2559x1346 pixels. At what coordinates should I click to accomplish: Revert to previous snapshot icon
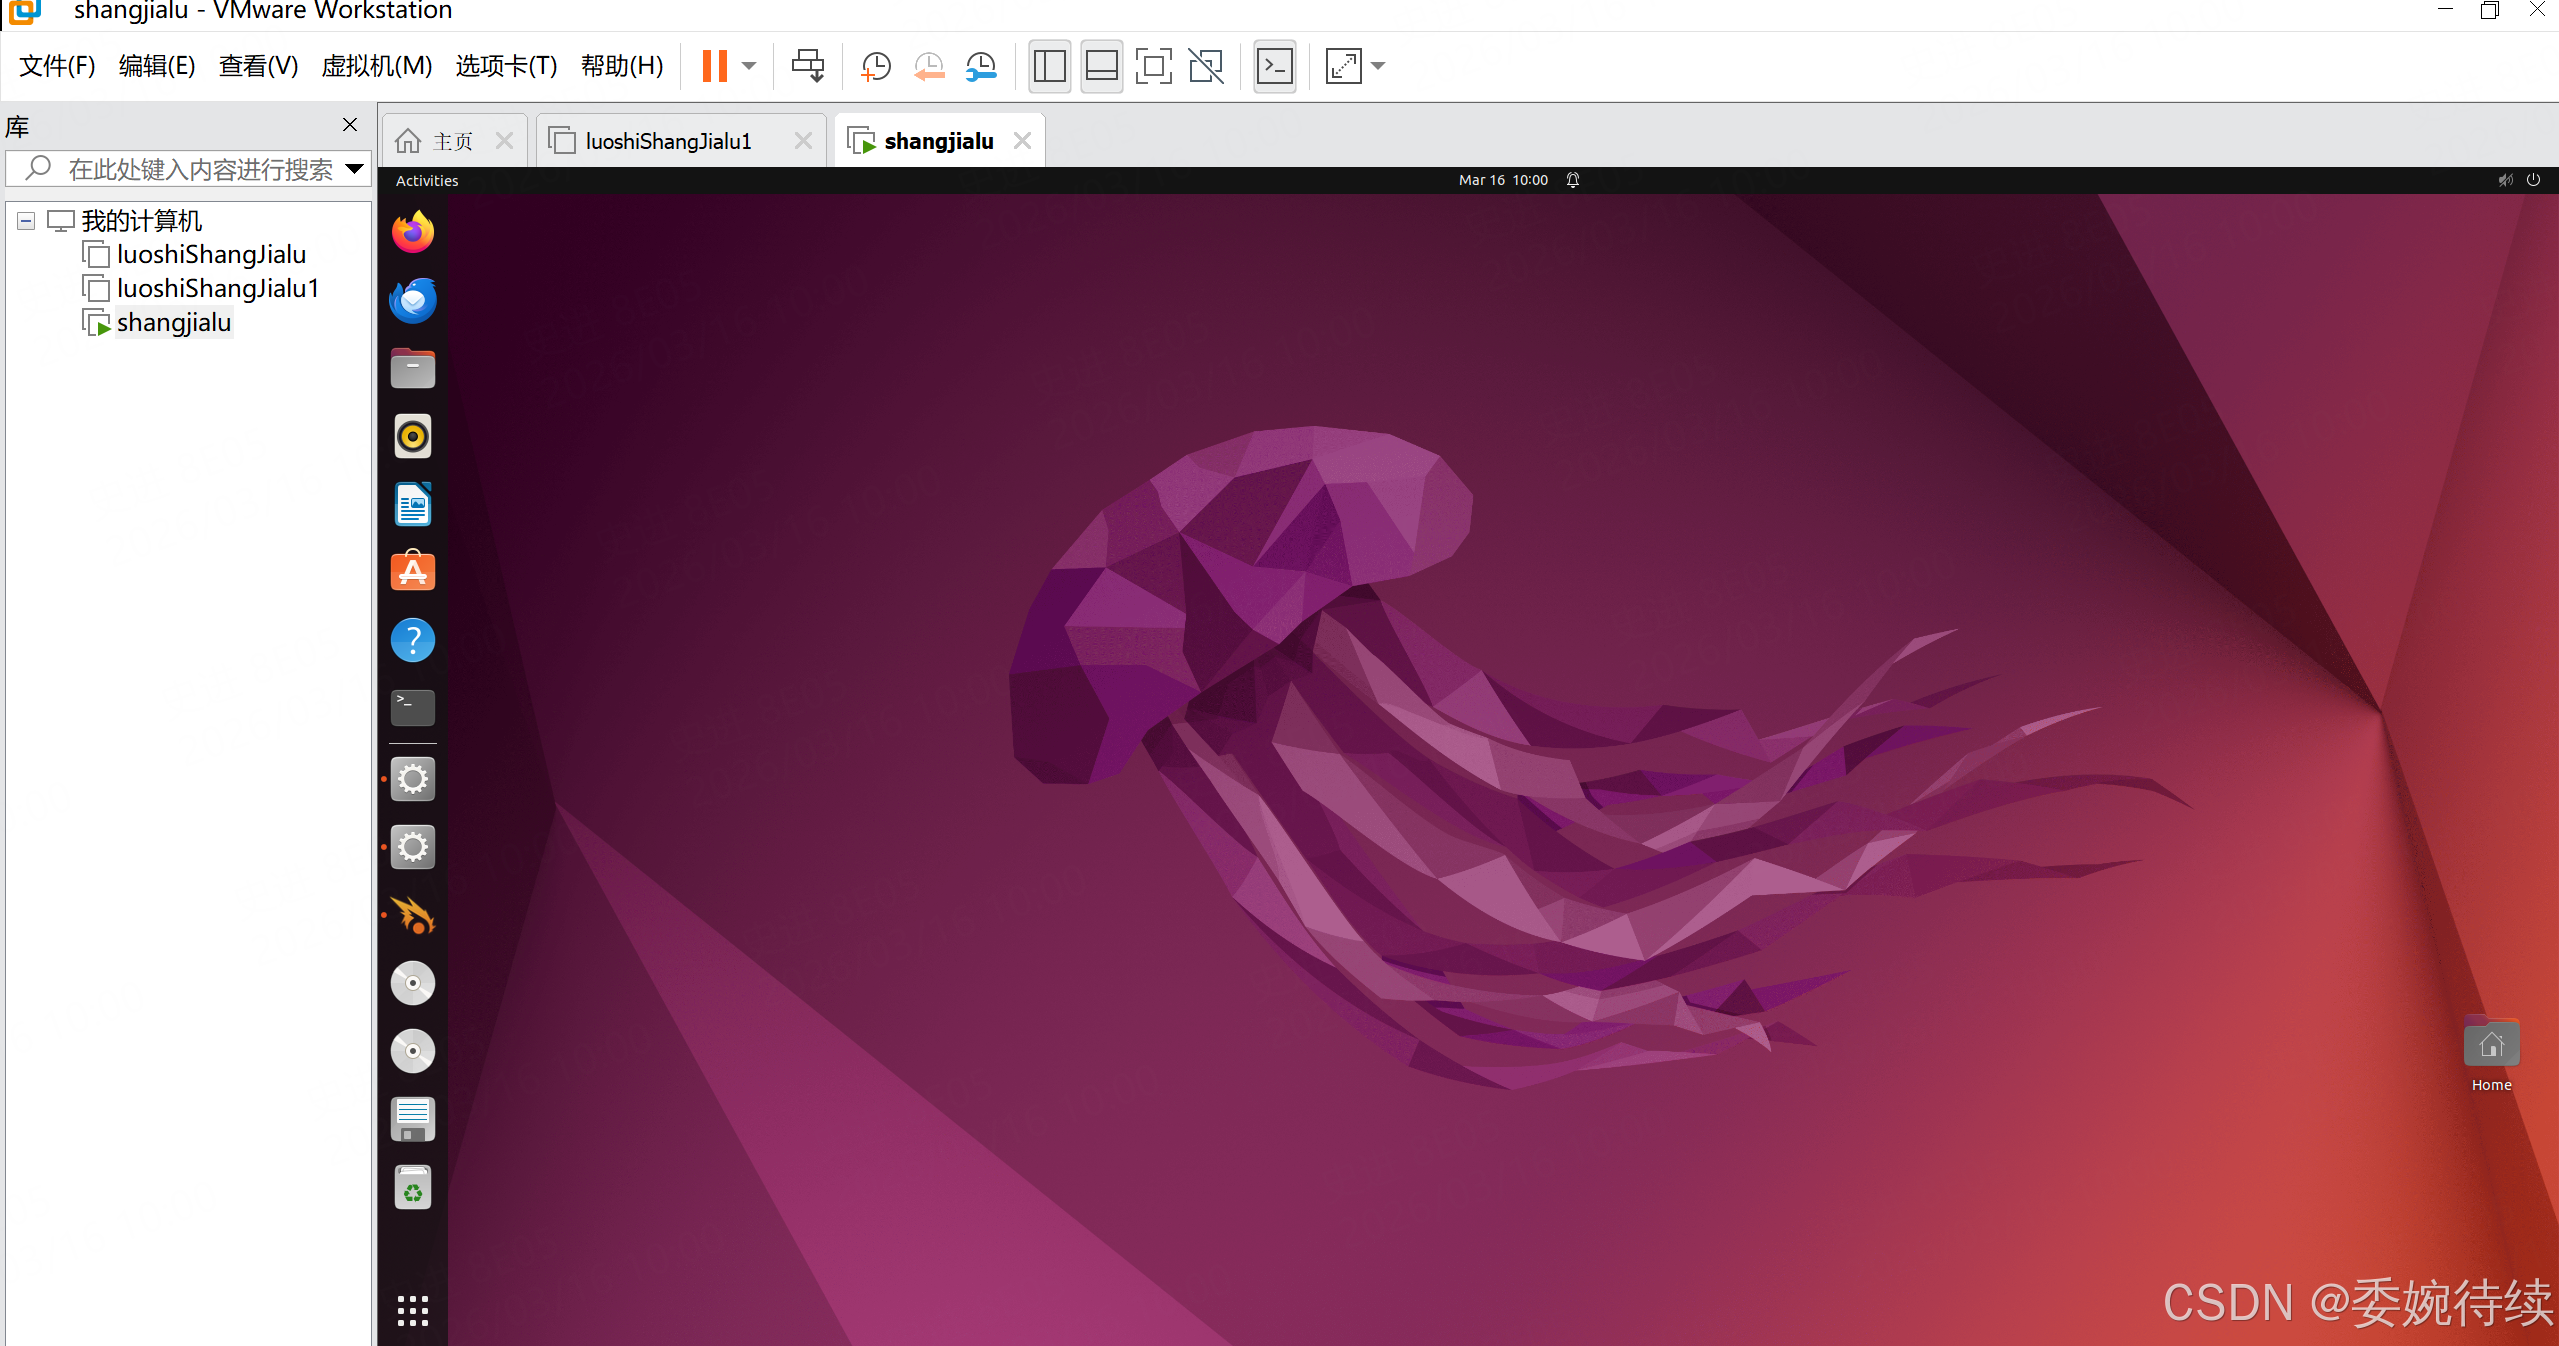coord(929,66)
